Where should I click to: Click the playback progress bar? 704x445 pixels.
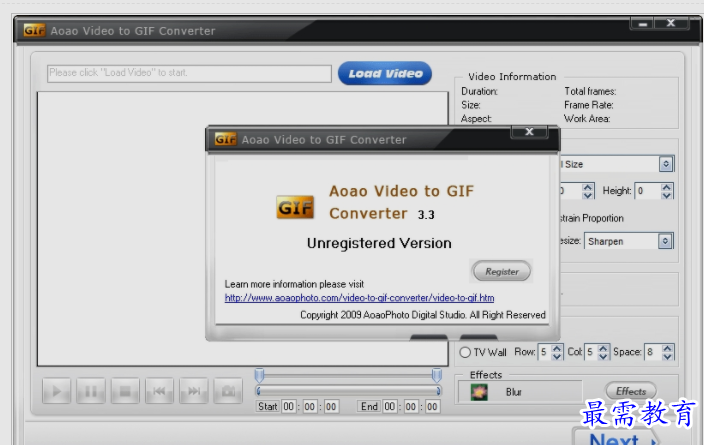click(x=348, y=391)
